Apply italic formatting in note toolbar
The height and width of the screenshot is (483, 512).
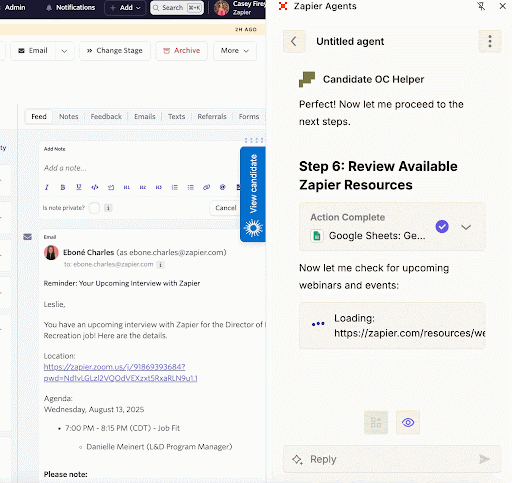pyautogui.click(x=47, y=187)
